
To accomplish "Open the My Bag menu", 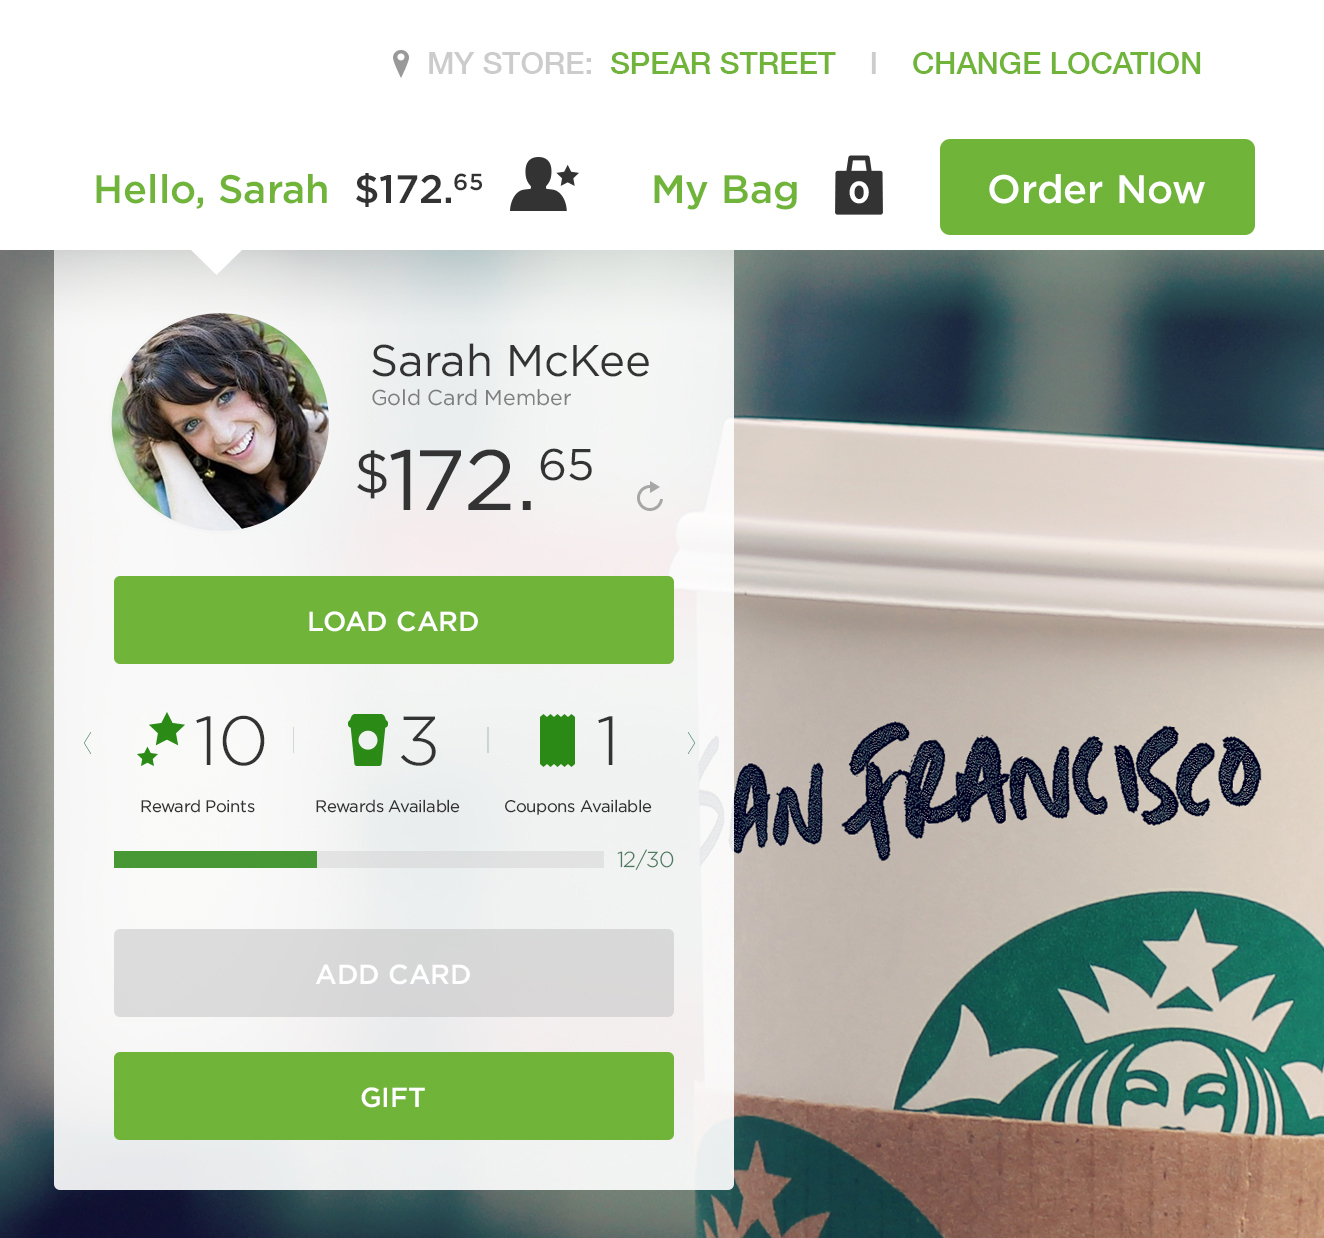I will coord(725,190).
